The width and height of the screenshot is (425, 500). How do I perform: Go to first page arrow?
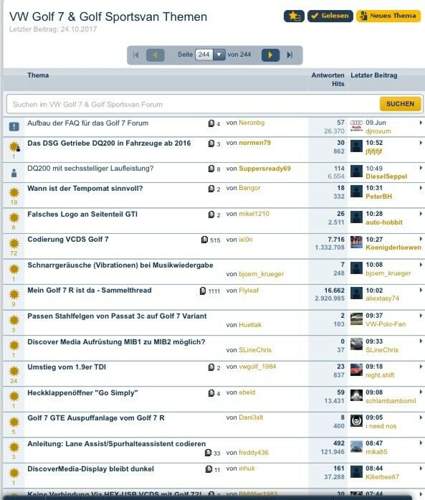tap(136, 55)
